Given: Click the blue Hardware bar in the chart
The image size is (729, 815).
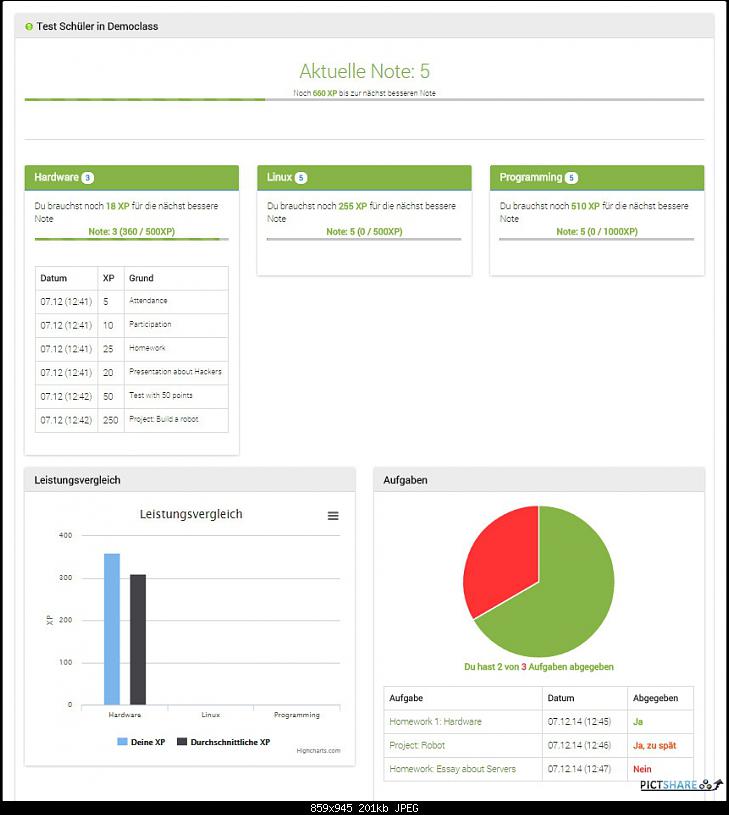Looking at the screenshot, I should click(112, 630).
